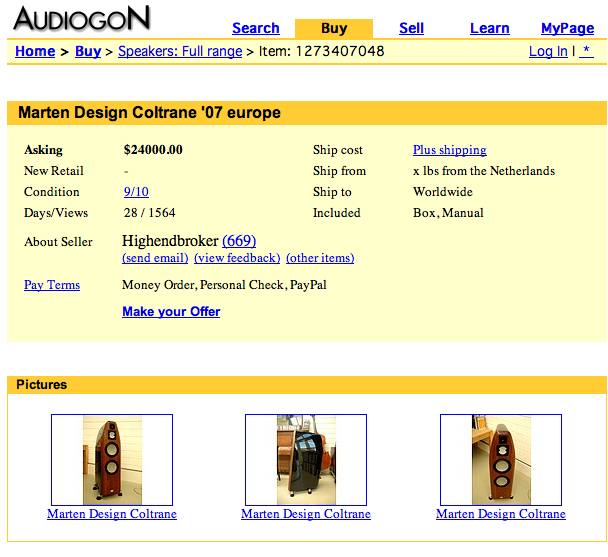Click 'x lbs from the Netherlands' text
The width and height of the screenshot is (608, 557).
pyautogui.click(x=484, y=171)
